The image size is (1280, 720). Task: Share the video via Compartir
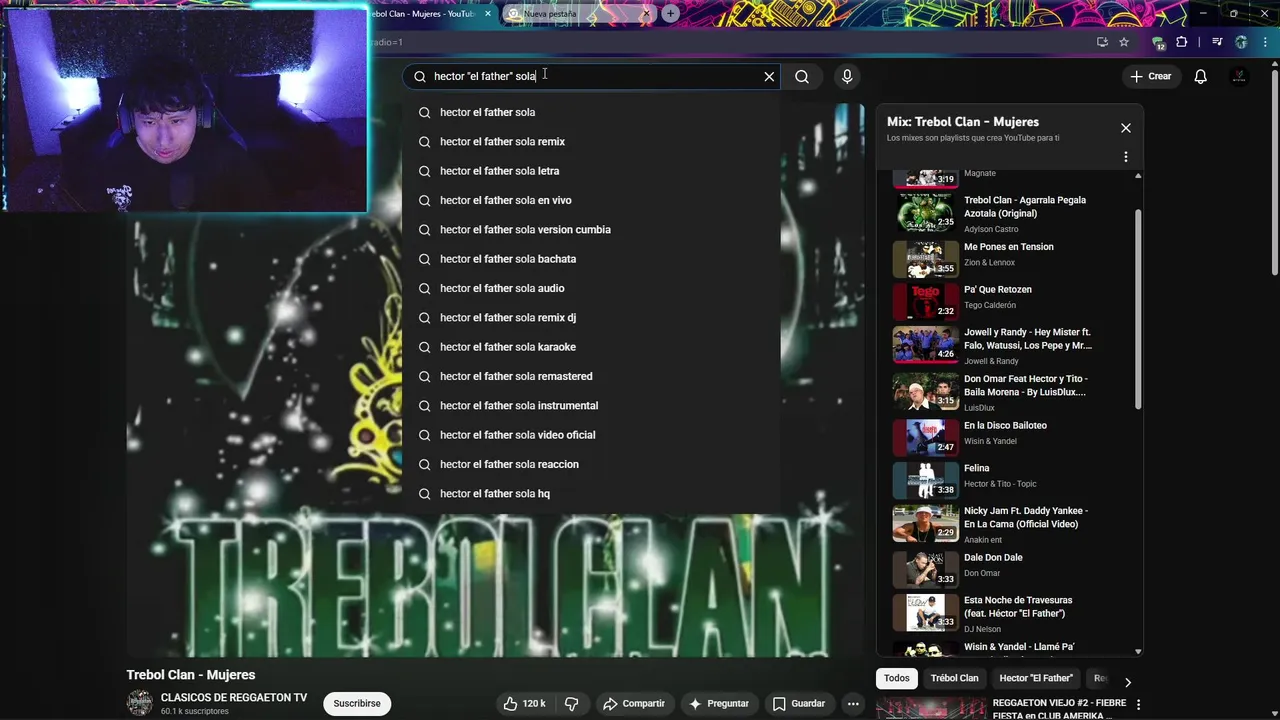[x=633, y=703]
